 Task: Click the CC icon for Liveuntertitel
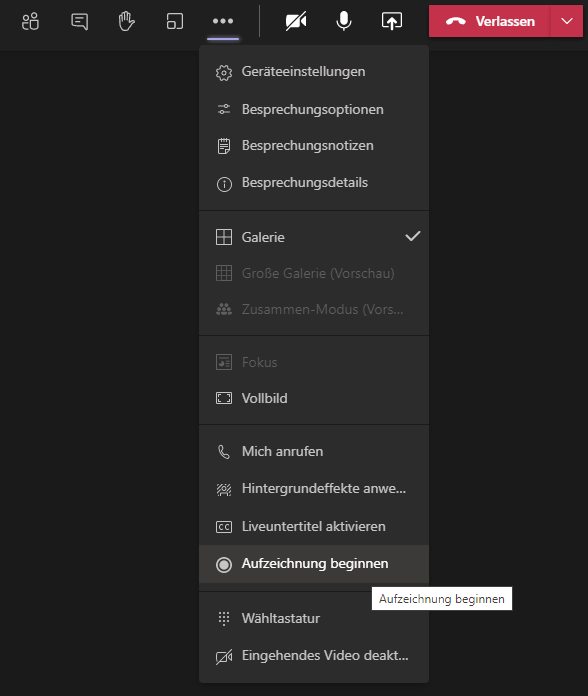click(224, 527)
